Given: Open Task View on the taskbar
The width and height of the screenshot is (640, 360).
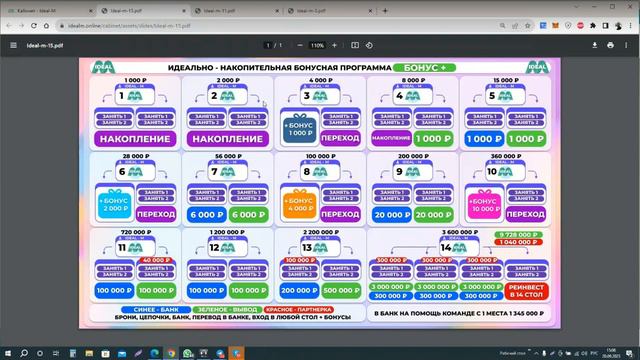Looking at the screenshot, I should (56, 353).
